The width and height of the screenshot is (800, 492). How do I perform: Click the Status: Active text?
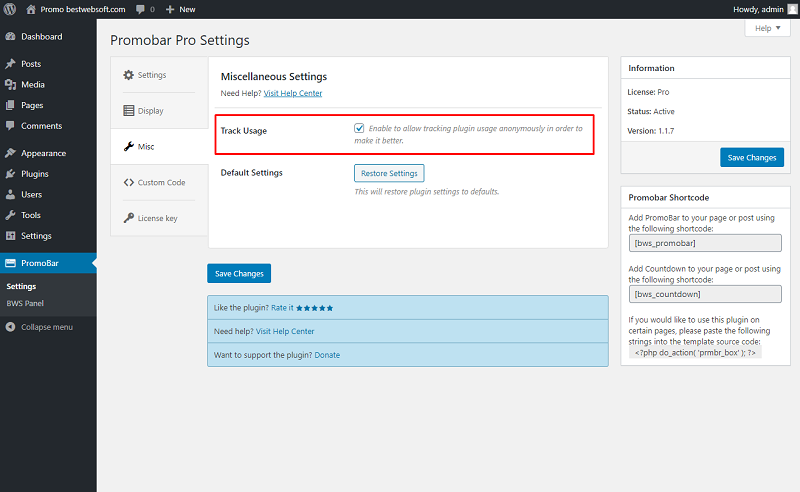651,111
